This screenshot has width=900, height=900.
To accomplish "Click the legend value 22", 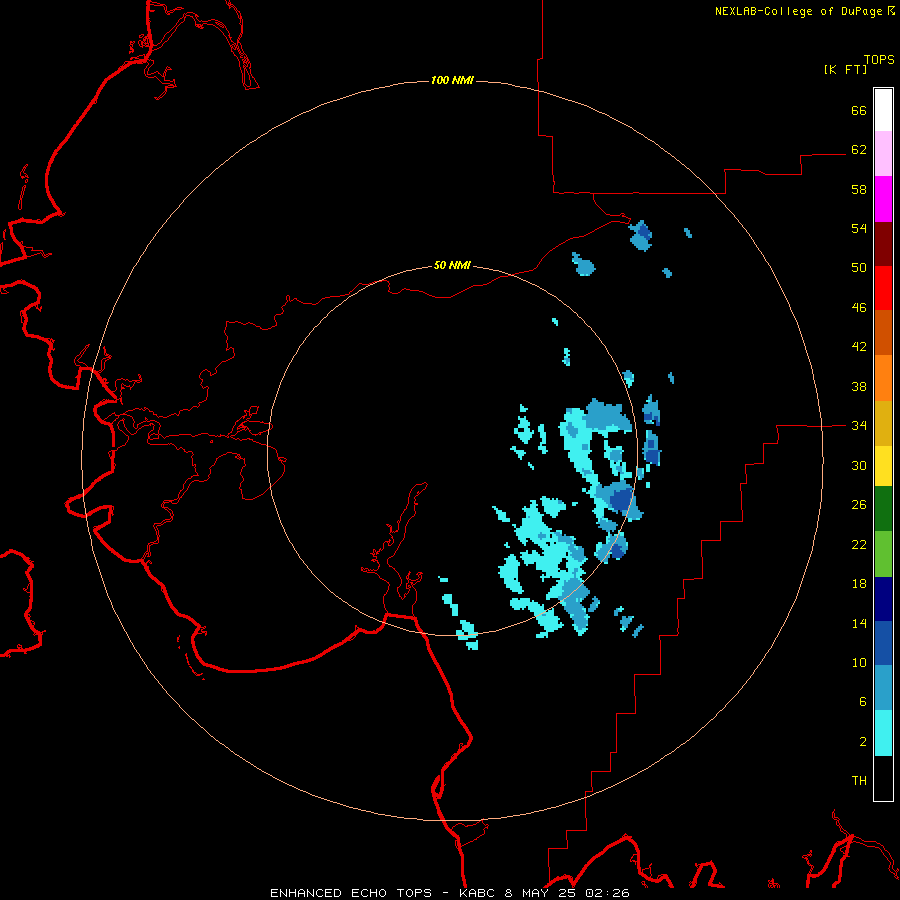I will 859,545.
